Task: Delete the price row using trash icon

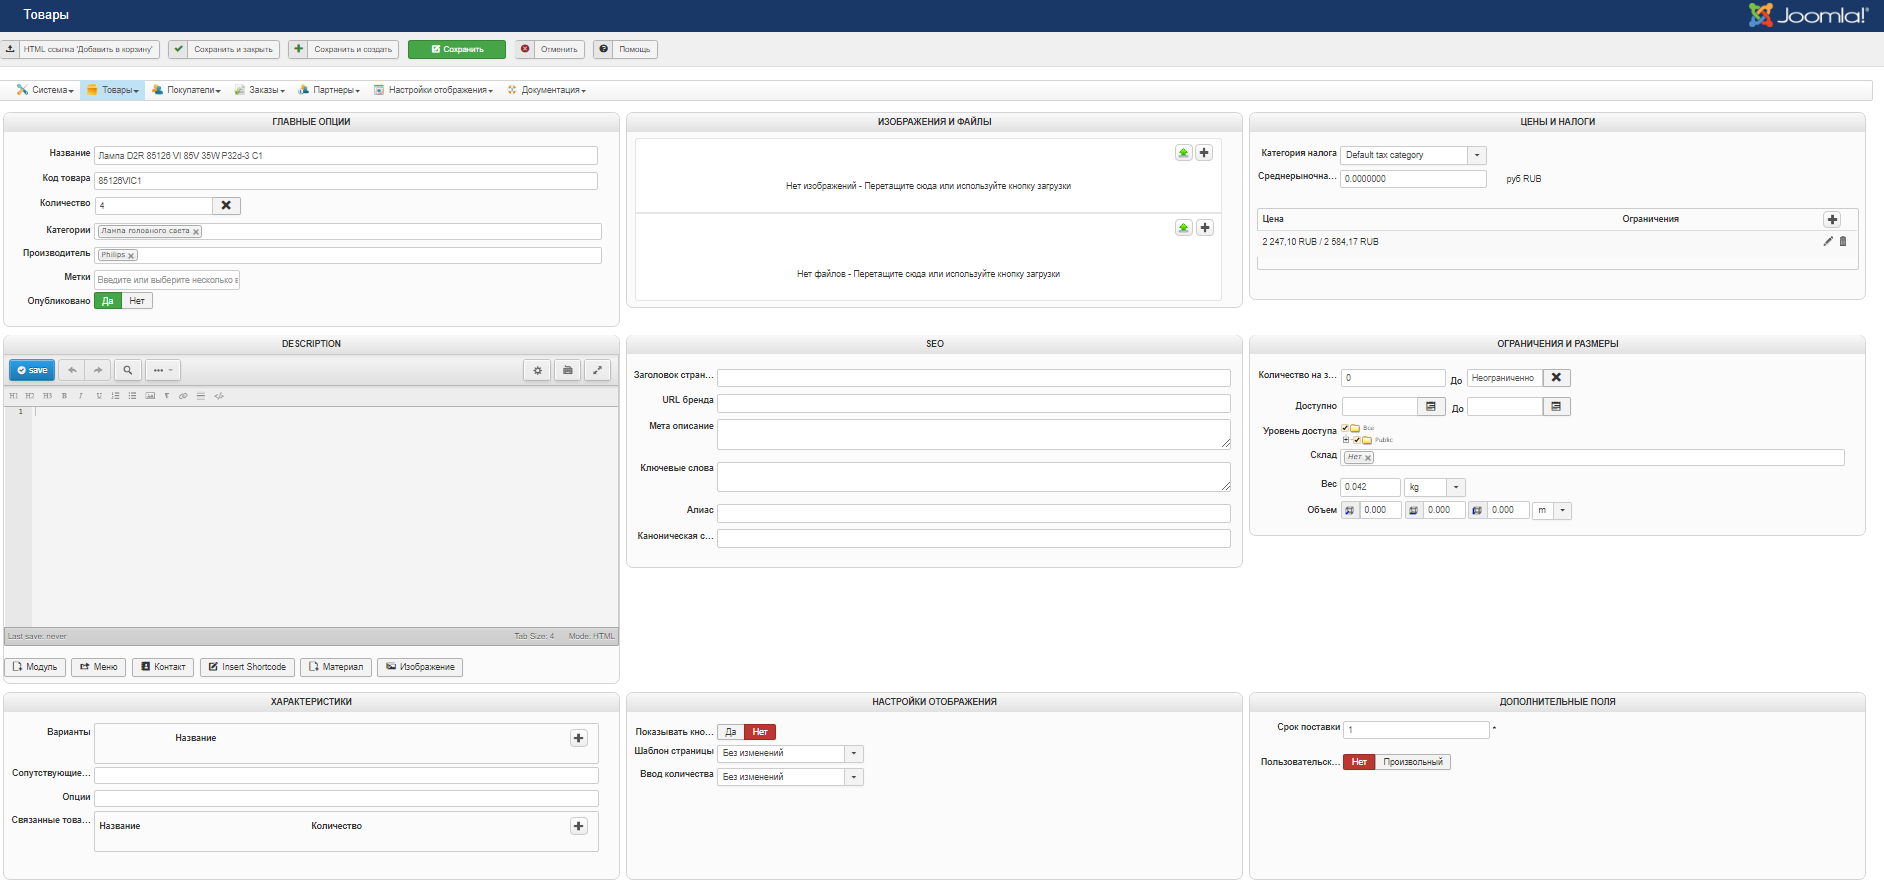Action: coord(1843,241)
